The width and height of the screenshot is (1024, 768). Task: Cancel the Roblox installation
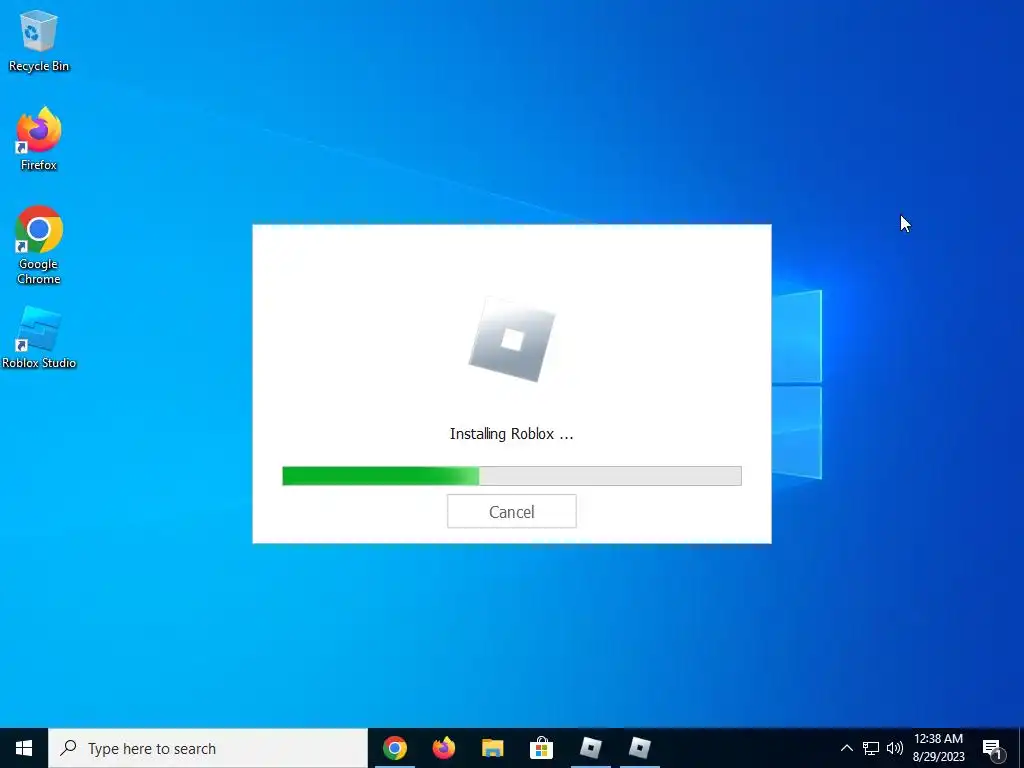(511, 511)
